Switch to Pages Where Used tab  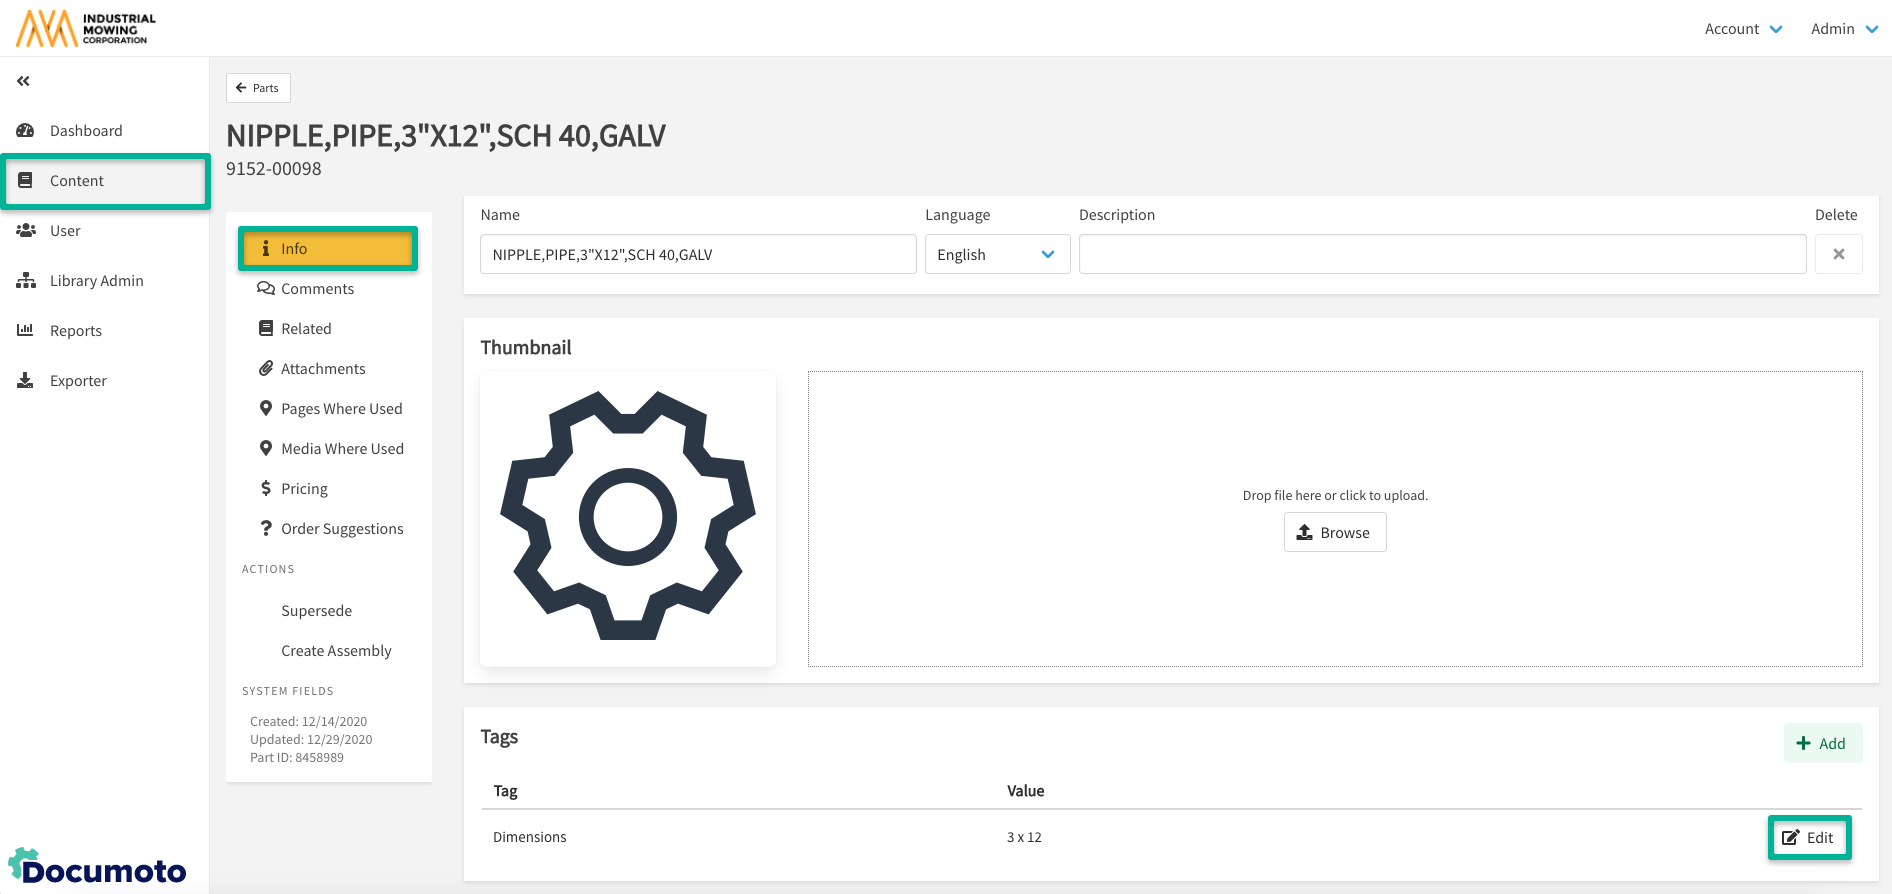[x=341, y=409]
